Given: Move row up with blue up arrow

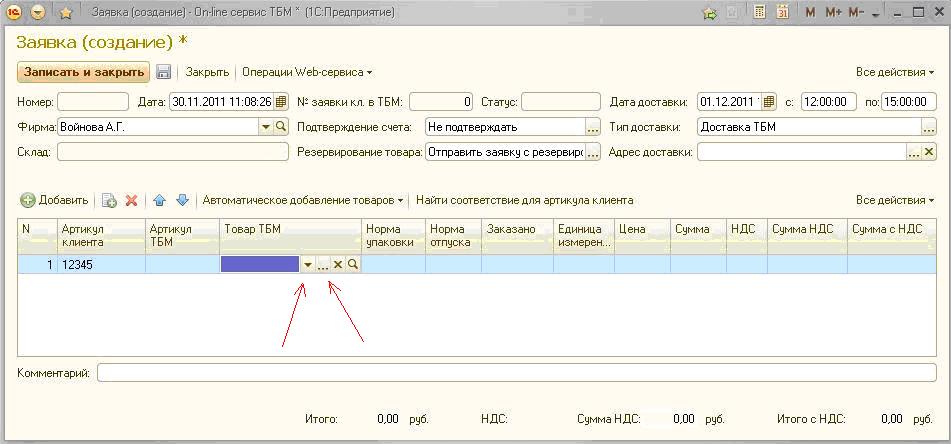Looking at the screenshot, I should (x=160, y=200).
